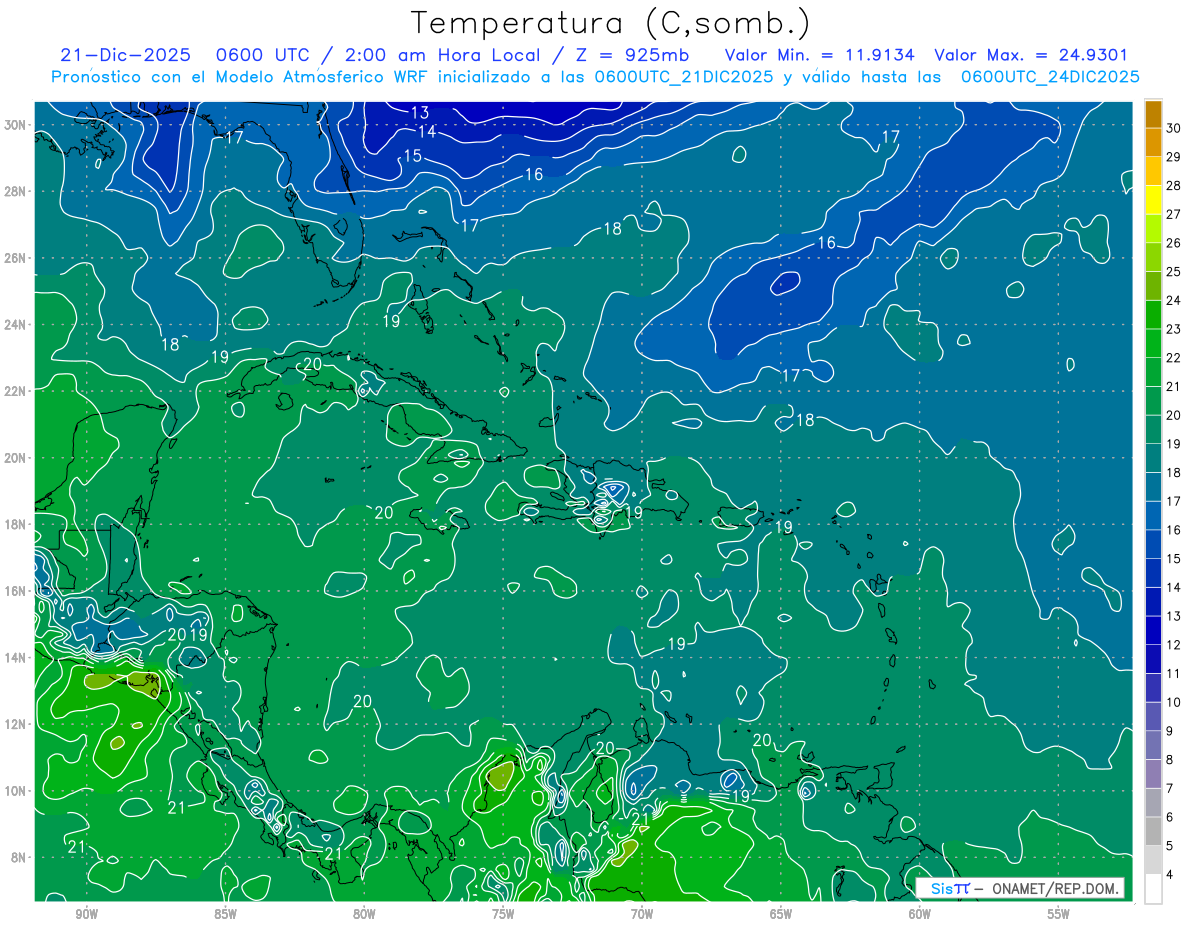Select the date text '21-Dic-2025'

click(x=125, y=55)
